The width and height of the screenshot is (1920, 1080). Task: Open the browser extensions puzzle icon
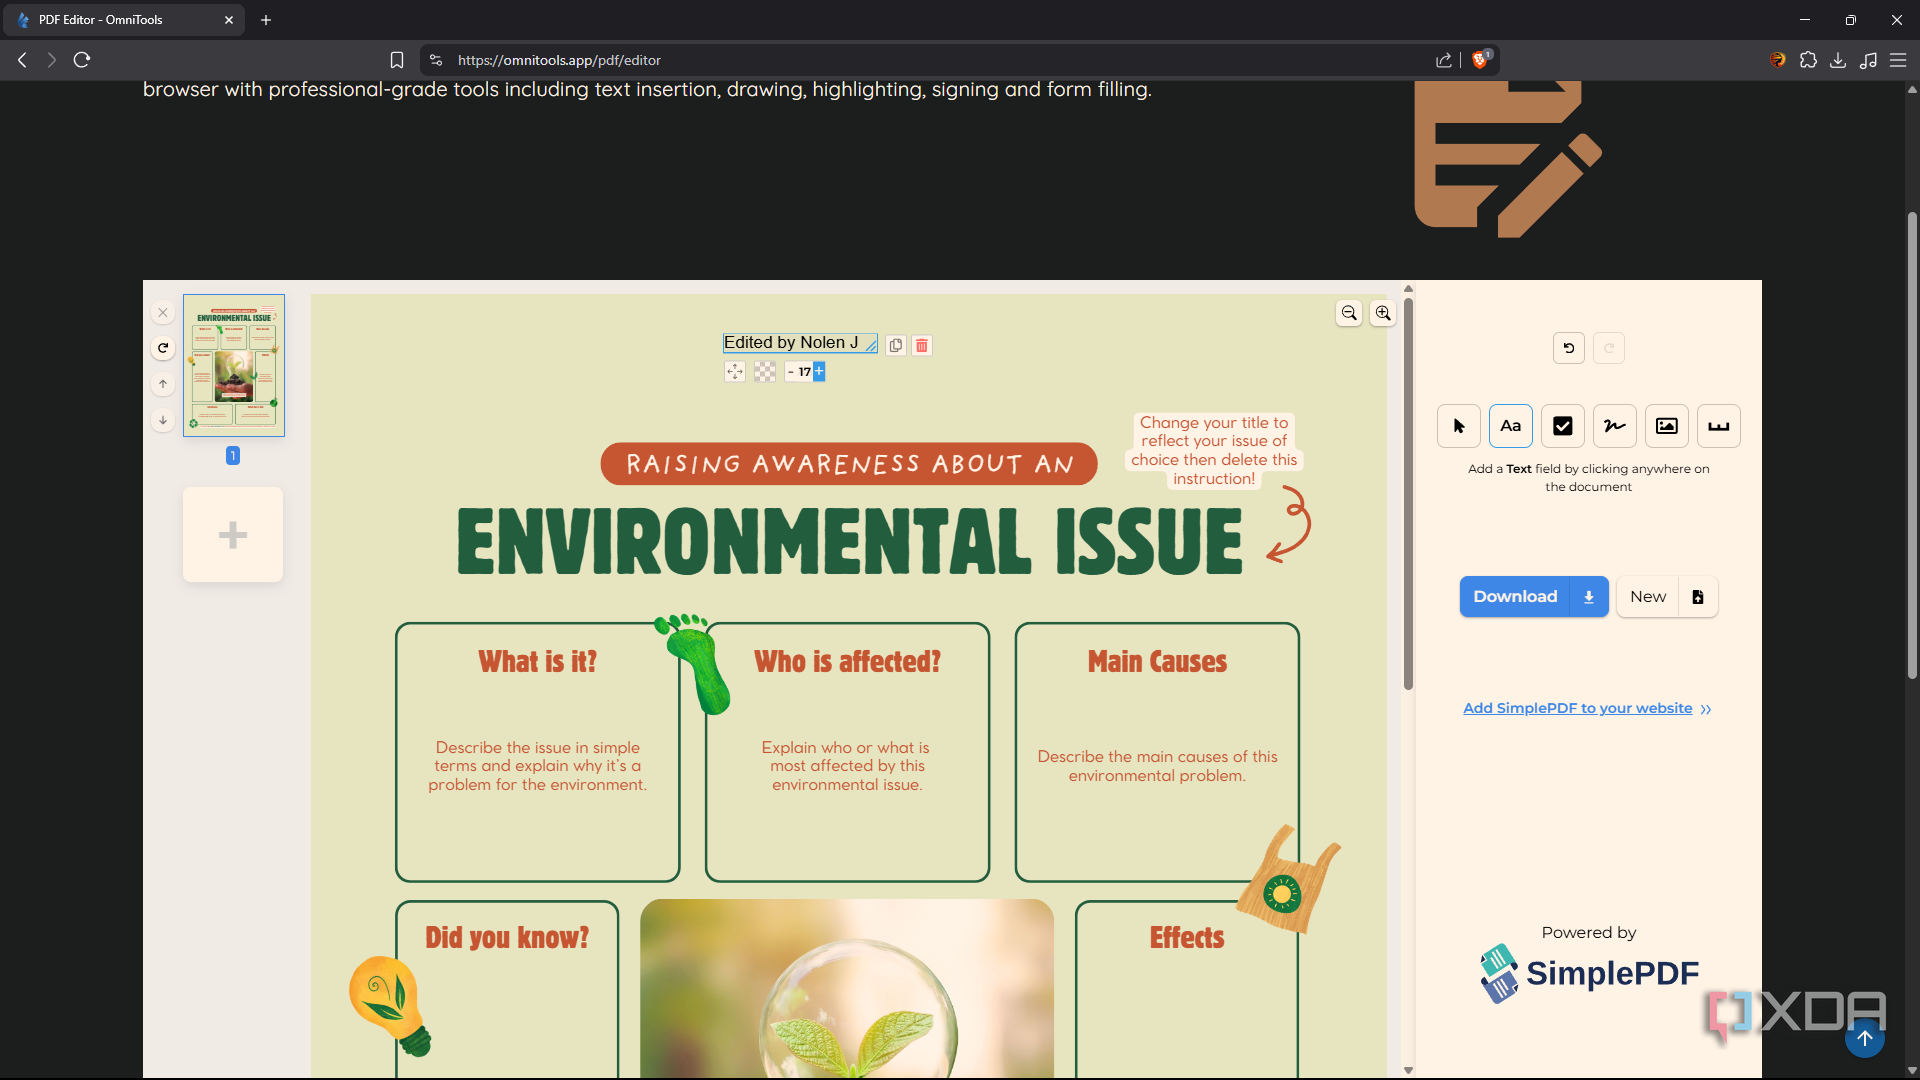1808,60
